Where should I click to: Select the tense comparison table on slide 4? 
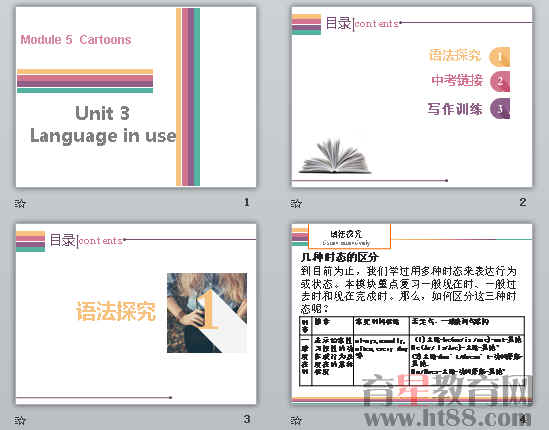tap(412, 351)
